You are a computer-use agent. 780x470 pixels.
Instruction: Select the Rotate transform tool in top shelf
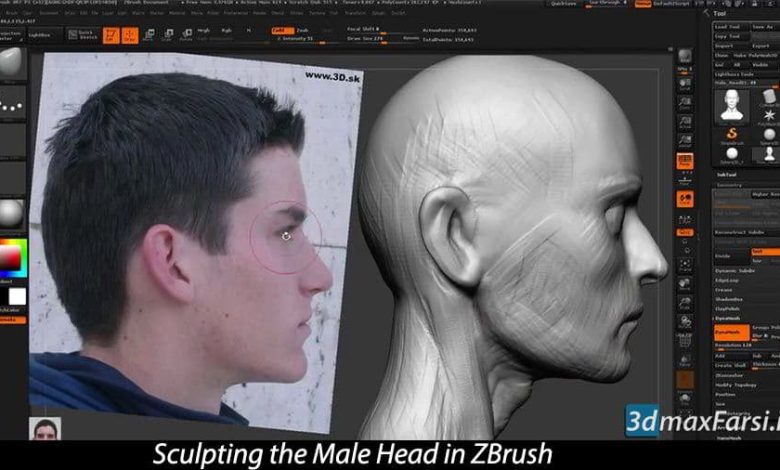coord(187,35)
